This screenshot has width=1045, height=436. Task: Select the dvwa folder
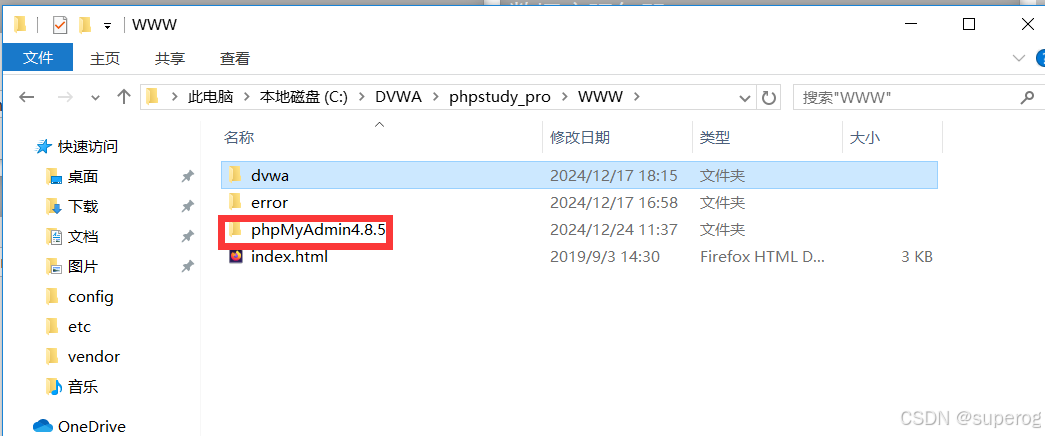click(x=579, y=176)
